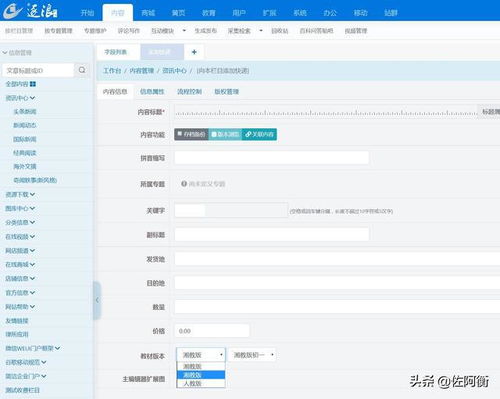Image resolution: width=500 pixels, height=399 pixels.
Task: Click the 工作台 breadcrumb link
Action: coord(112,71)
